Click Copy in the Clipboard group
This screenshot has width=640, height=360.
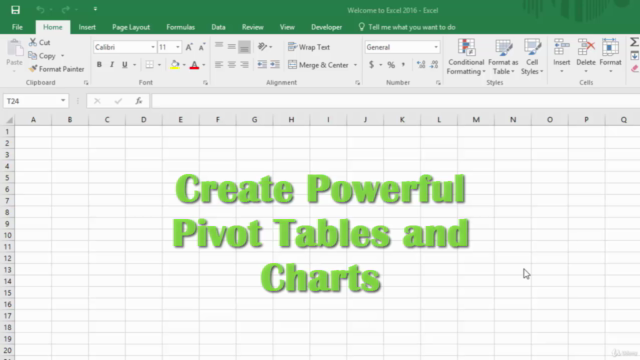[42, 56]
